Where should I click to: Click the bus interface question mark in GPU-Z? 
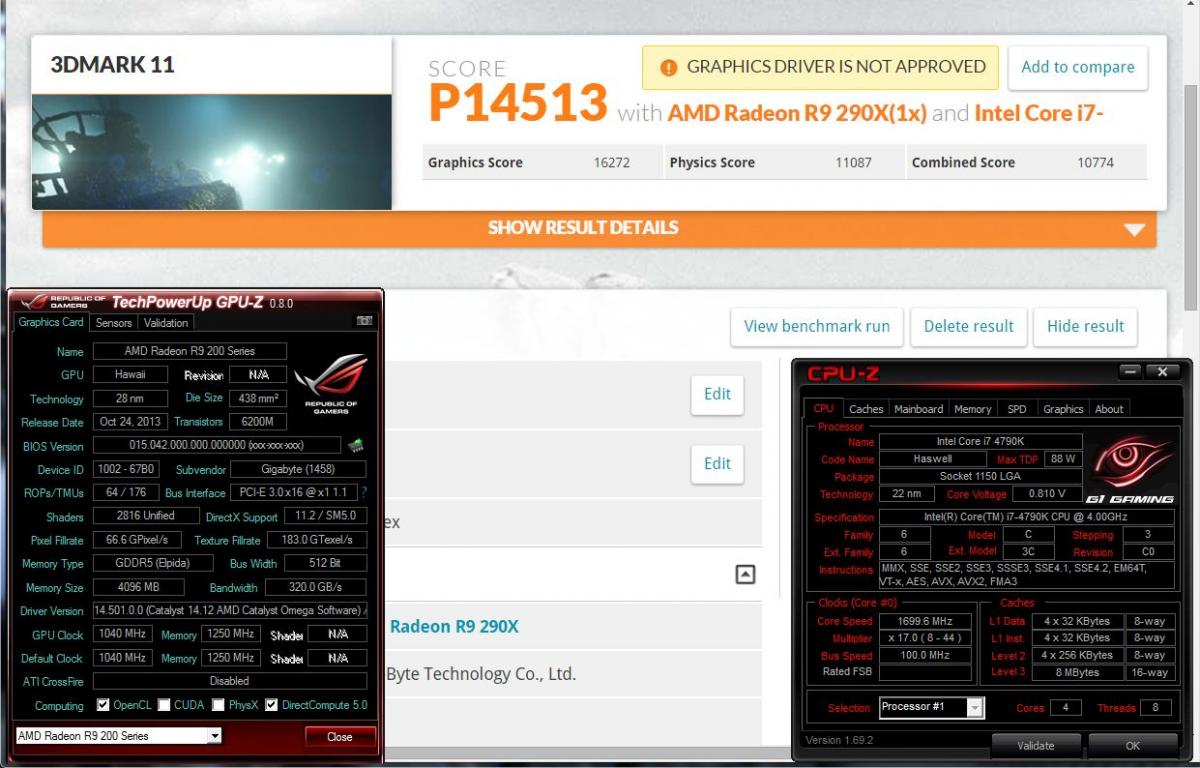click(x=364, y=493)
